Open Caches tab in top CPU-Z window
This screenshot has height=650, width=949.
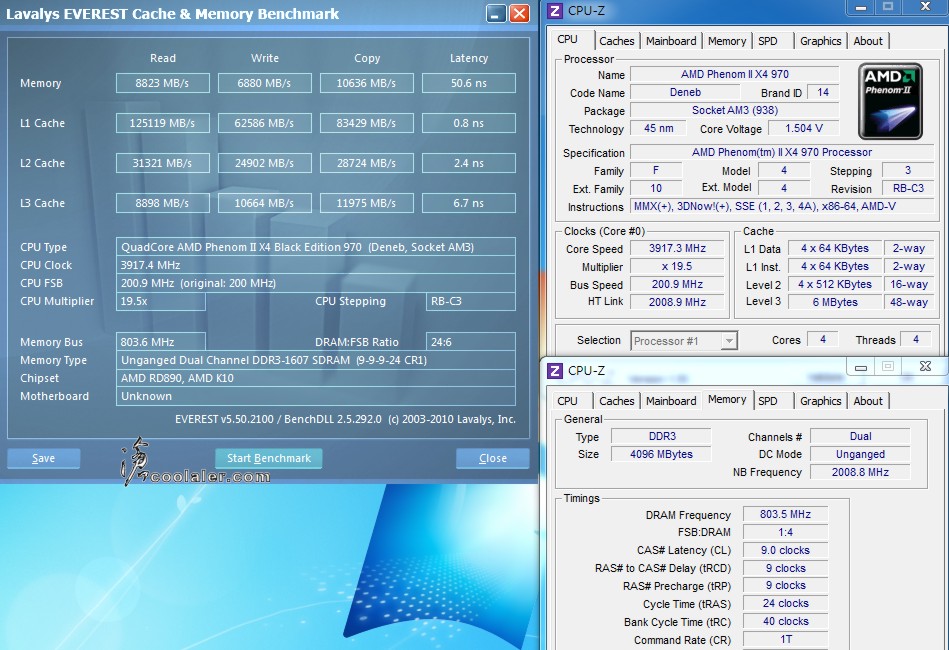tap(616, 41)
